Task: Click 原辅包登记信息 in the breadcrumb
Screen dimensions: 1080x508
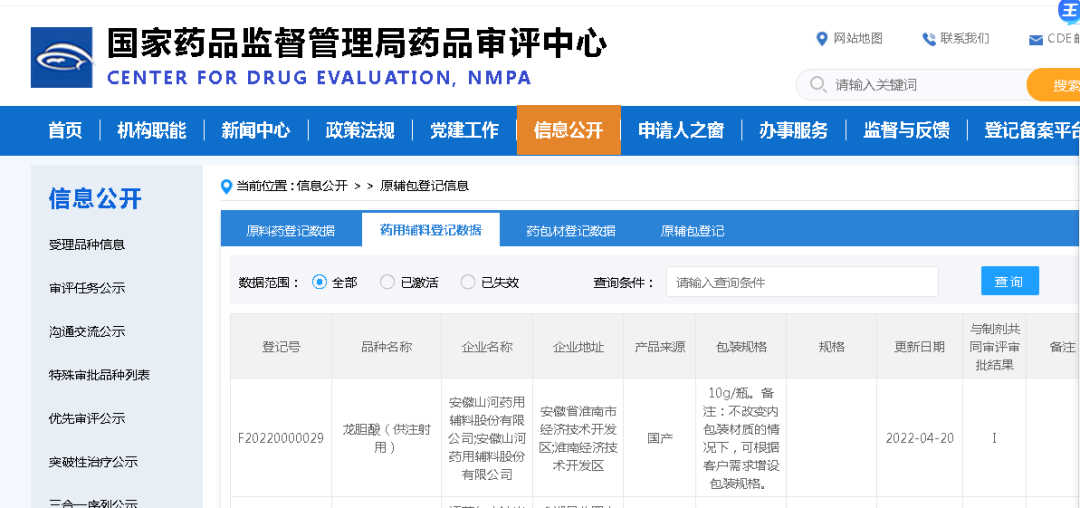Action: 424,186
